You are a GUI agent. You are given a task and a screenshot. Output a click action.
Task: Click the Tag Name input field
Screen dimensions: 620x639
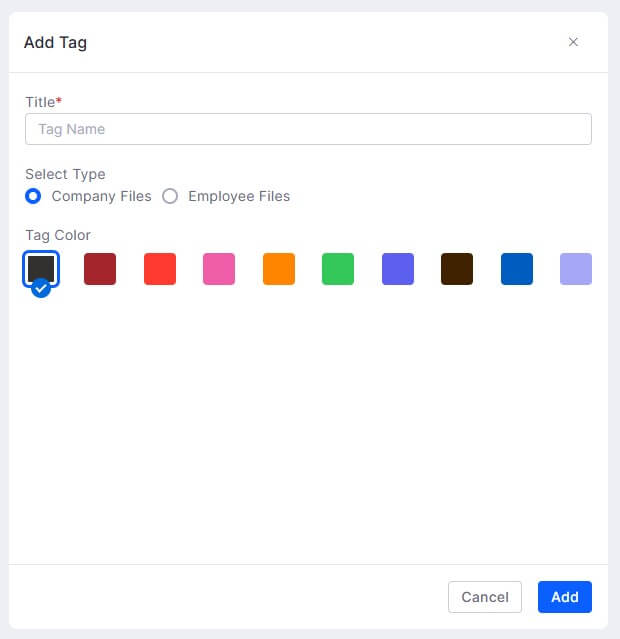308,129
